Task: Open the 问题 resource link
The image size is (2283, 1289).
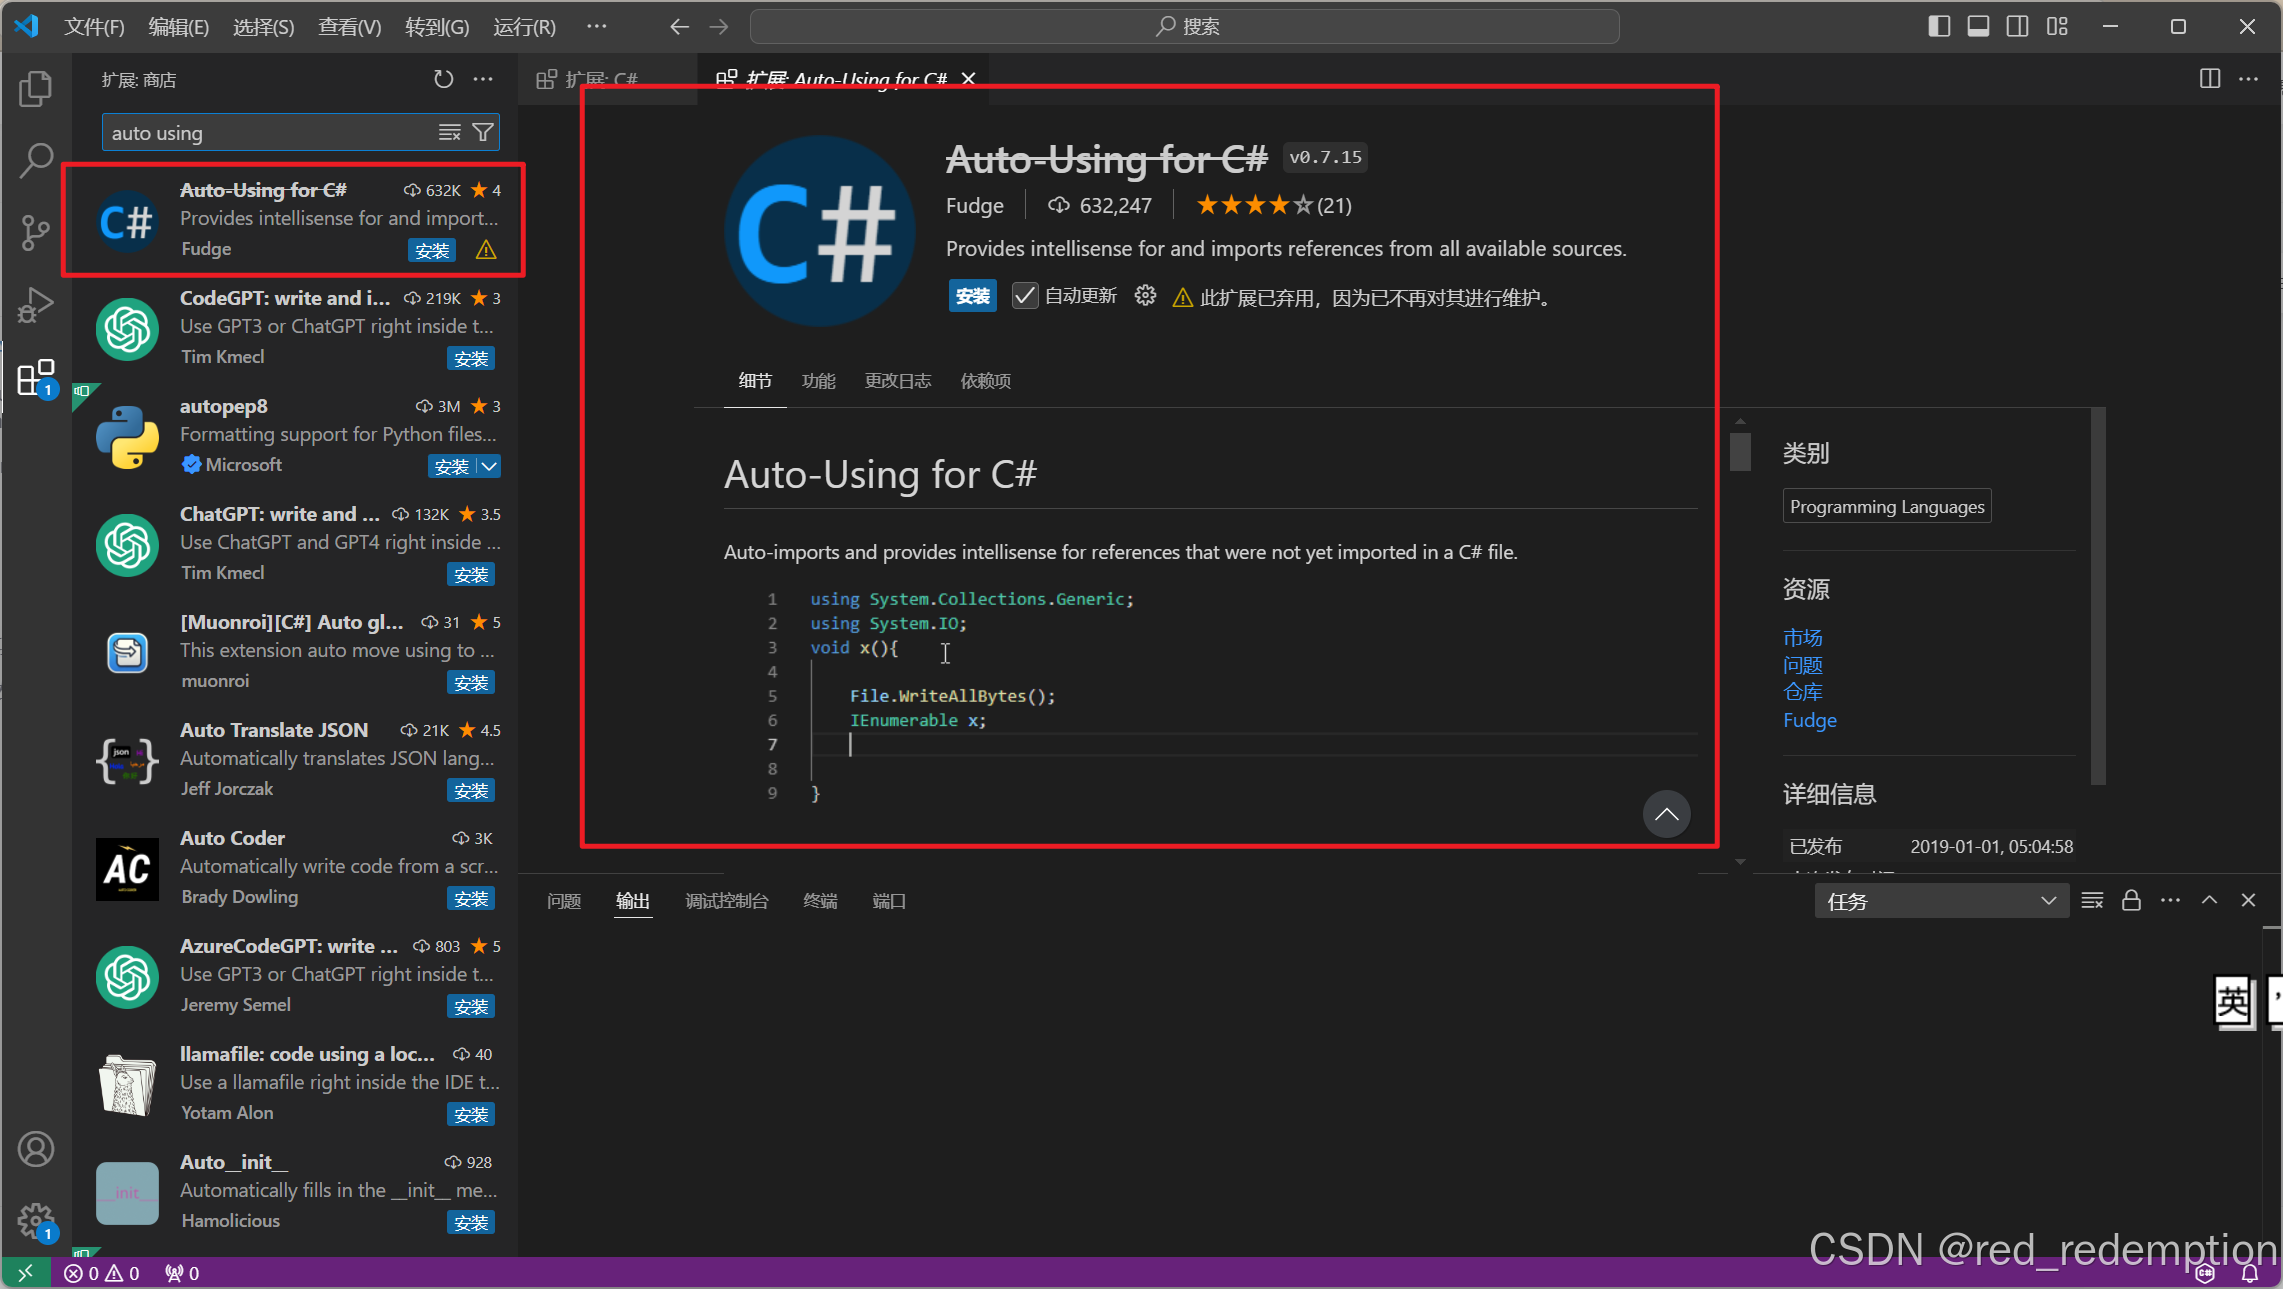Action: point(1802,665)
